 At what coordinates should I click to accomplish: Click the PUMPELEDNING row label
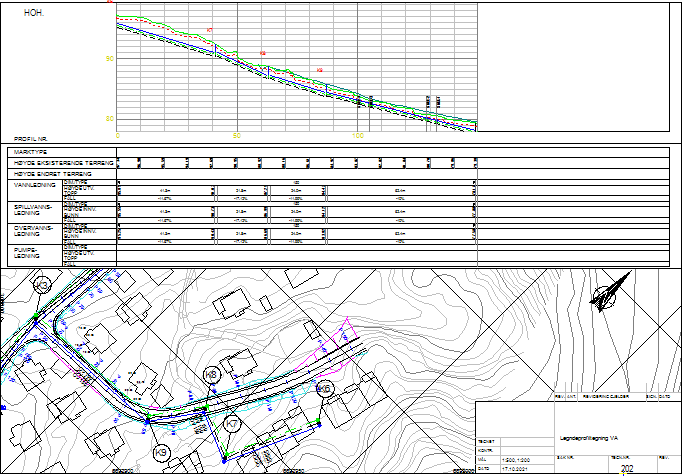[25, 254]
